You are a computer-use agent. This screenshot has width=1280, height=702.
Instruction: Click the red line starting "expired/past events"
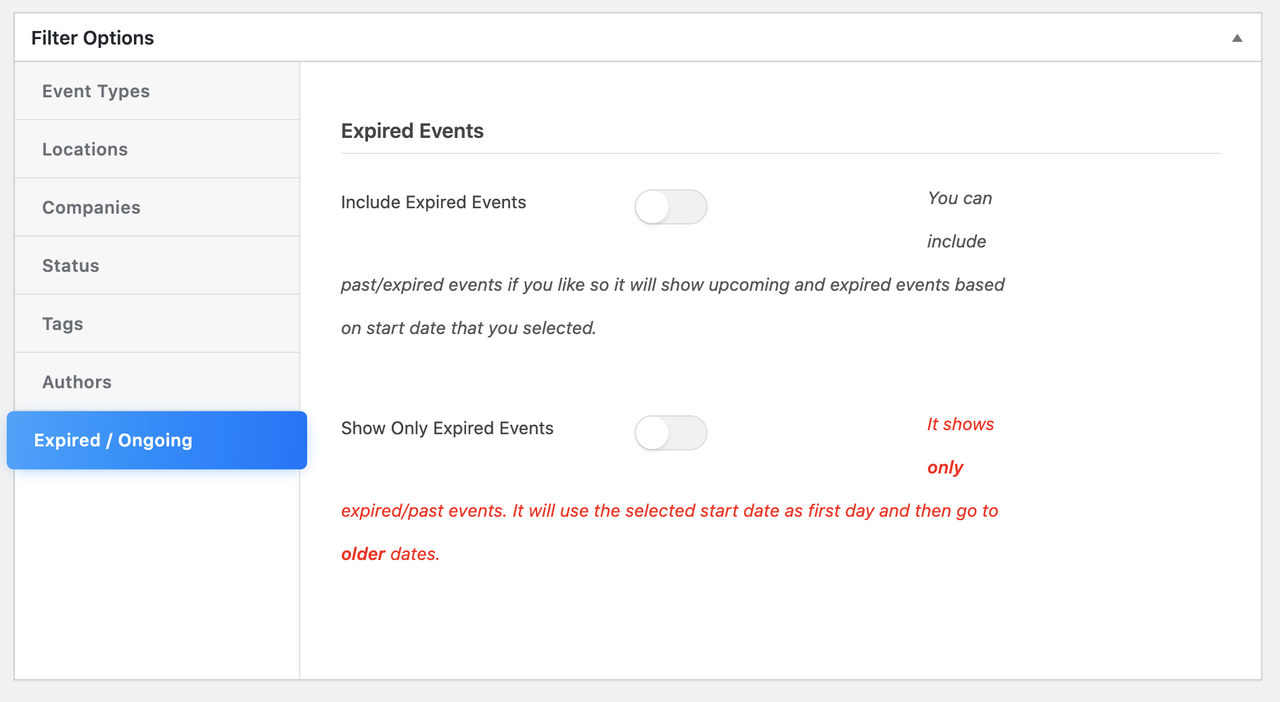pyautogui.click(x=669, y=510)
